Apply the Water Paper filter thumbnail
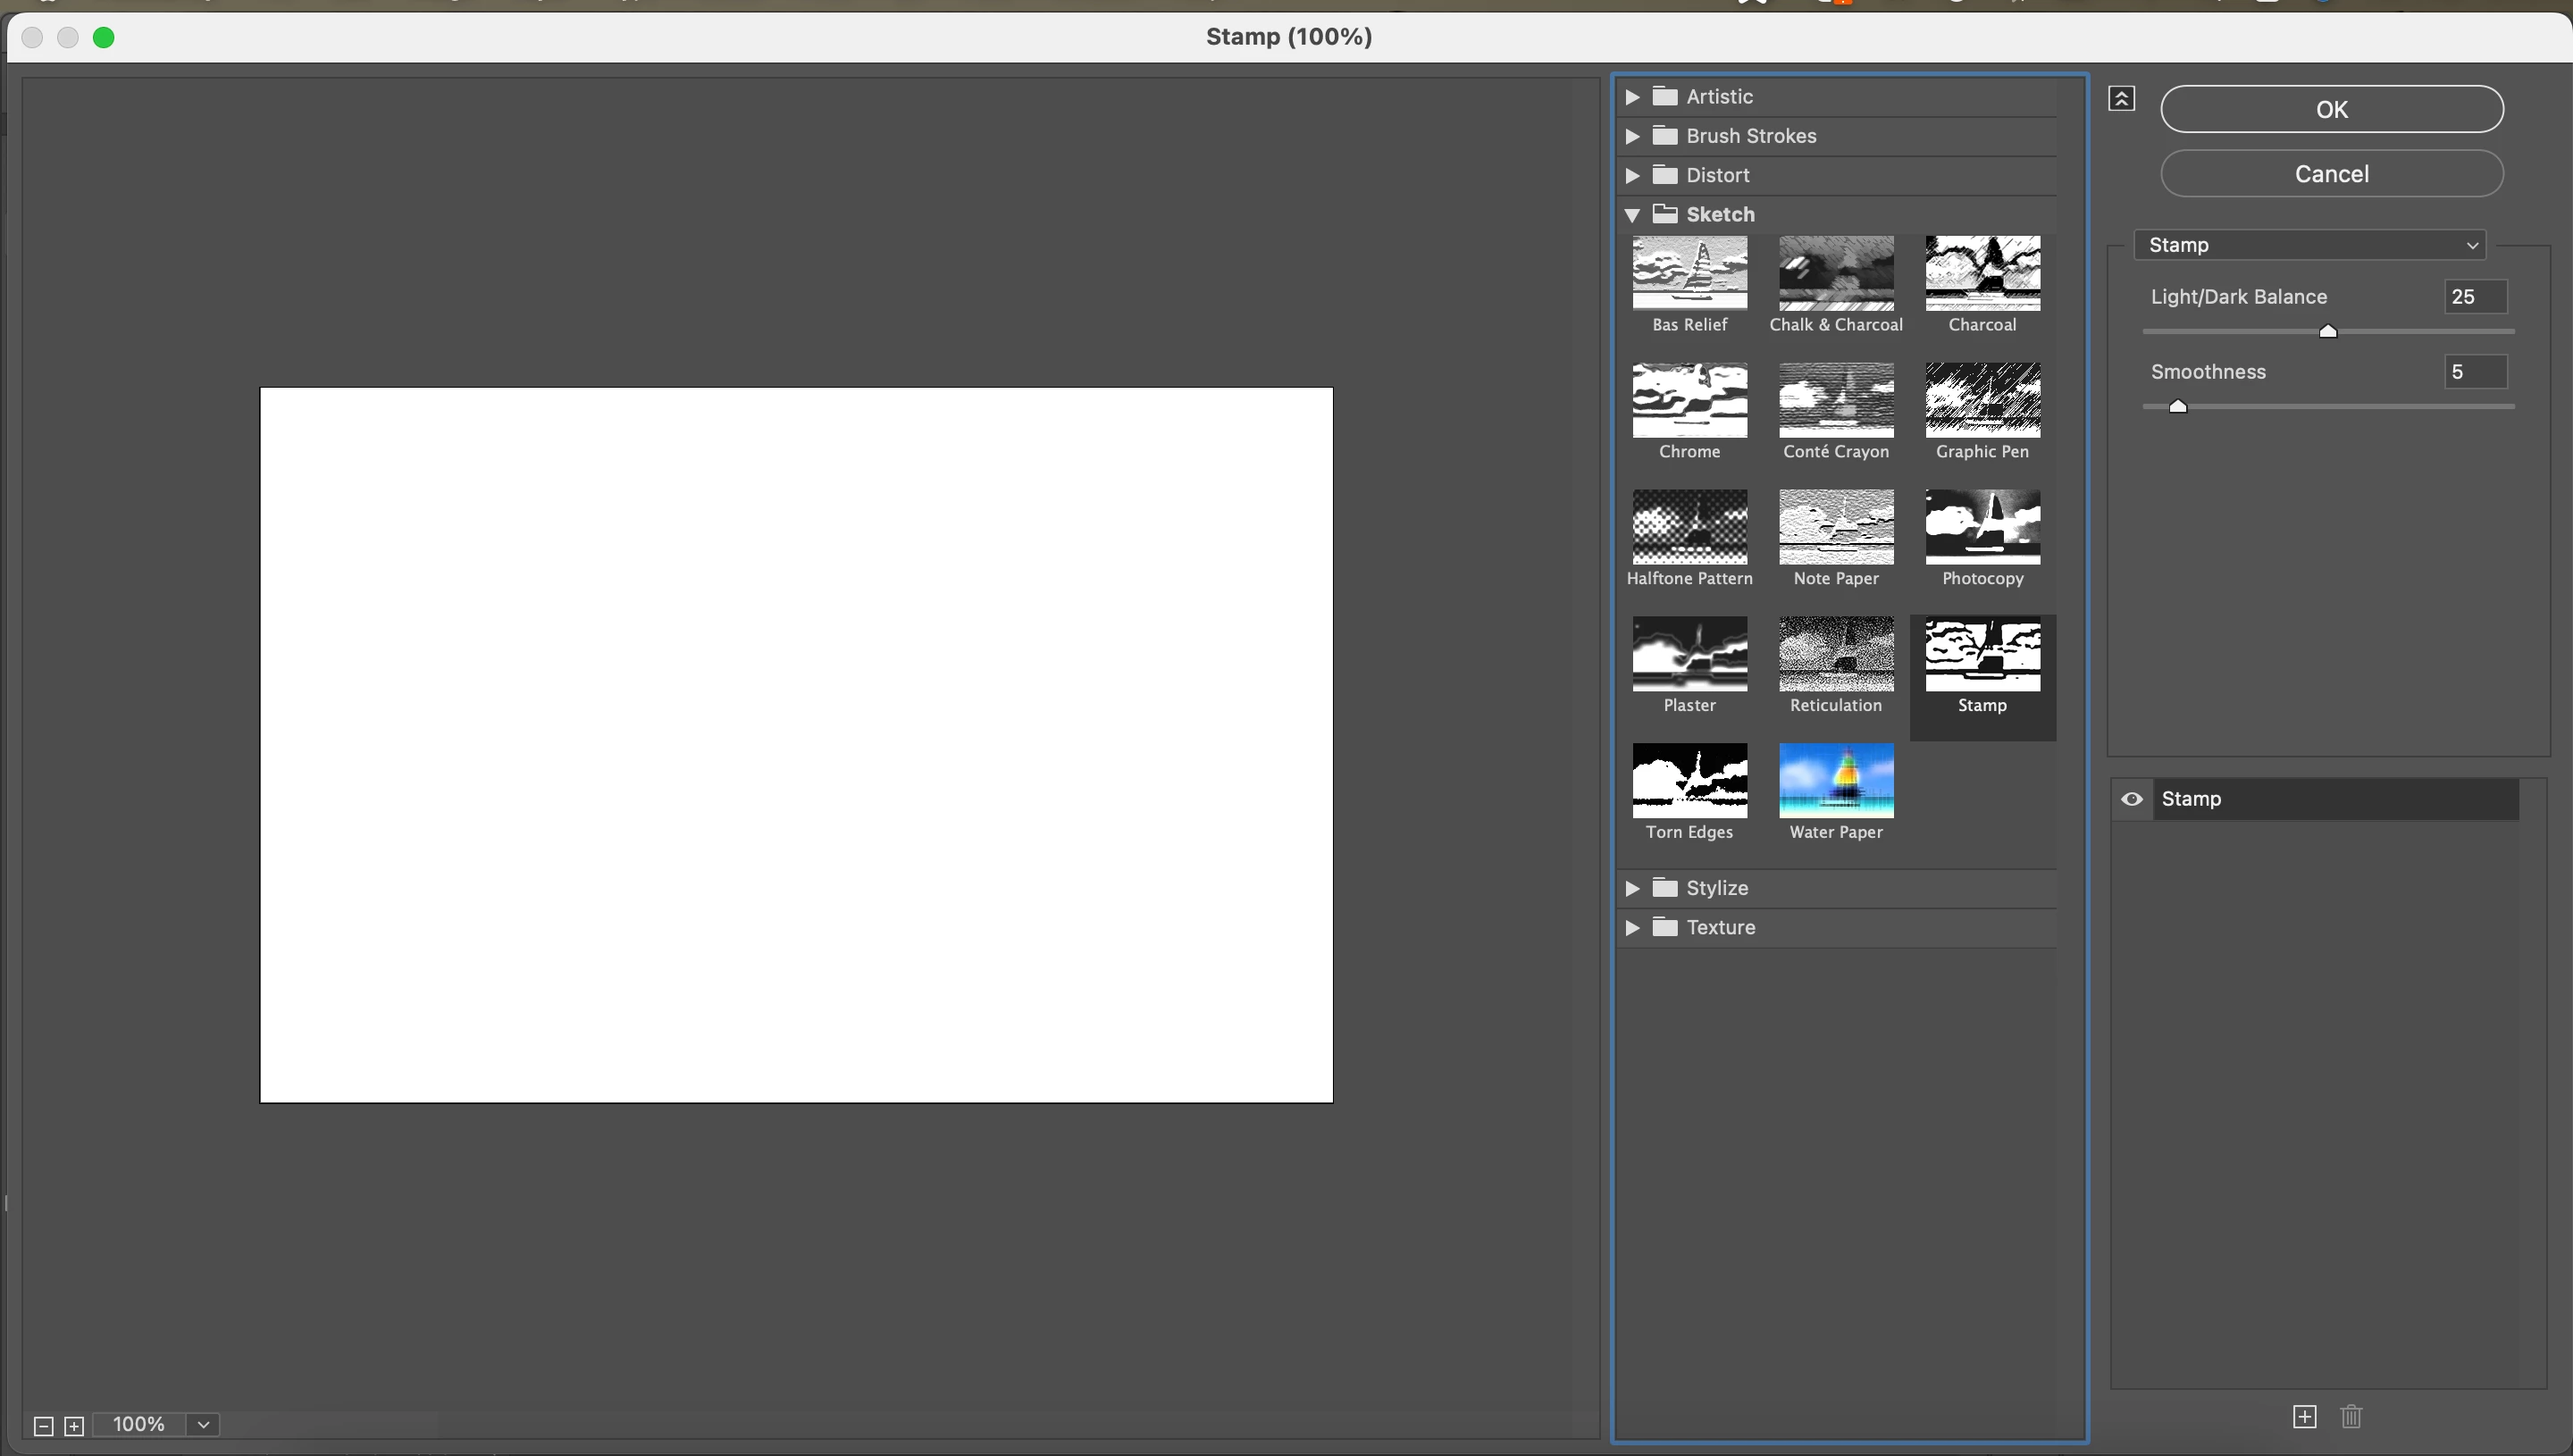Viewport: 2573px width, 1456px height. pyautogui.click(x=1835, y=781)
